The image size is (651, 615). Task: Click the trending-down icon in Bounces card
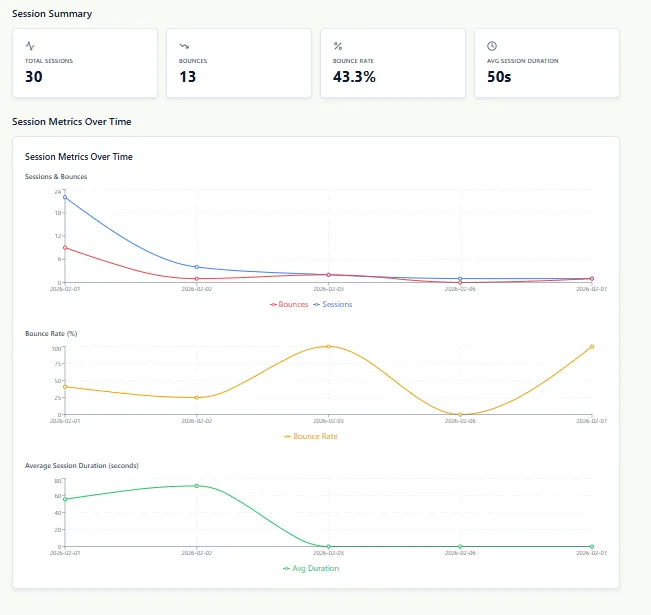click(x=184, y=46)
